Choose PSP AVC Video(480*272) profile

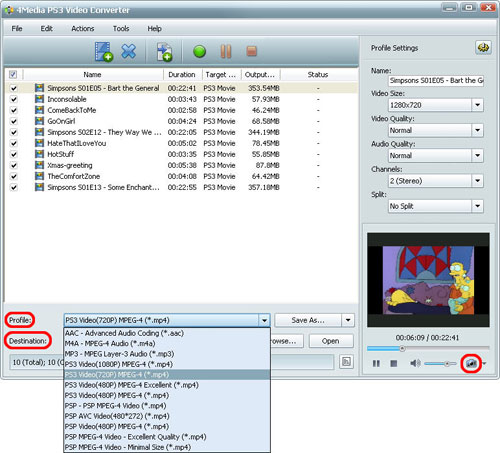coord(167,416)
